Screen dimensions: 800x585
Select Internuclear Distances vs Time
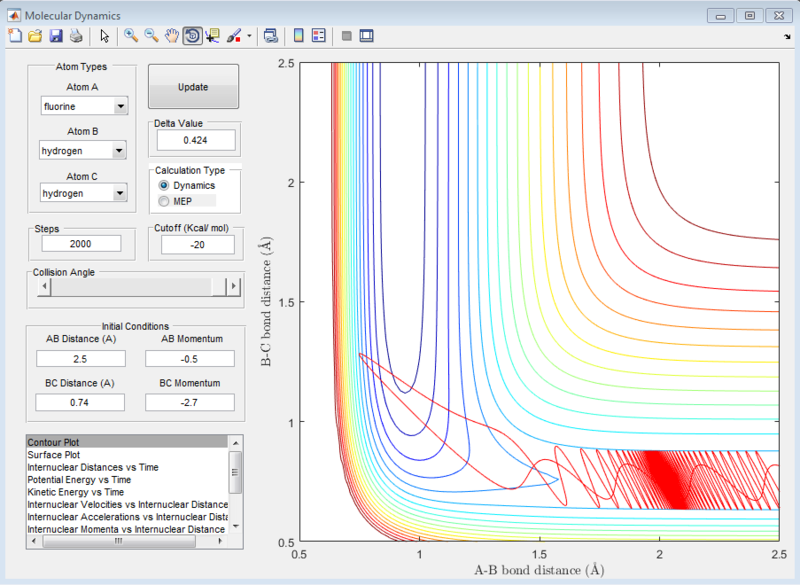[127, 467]
